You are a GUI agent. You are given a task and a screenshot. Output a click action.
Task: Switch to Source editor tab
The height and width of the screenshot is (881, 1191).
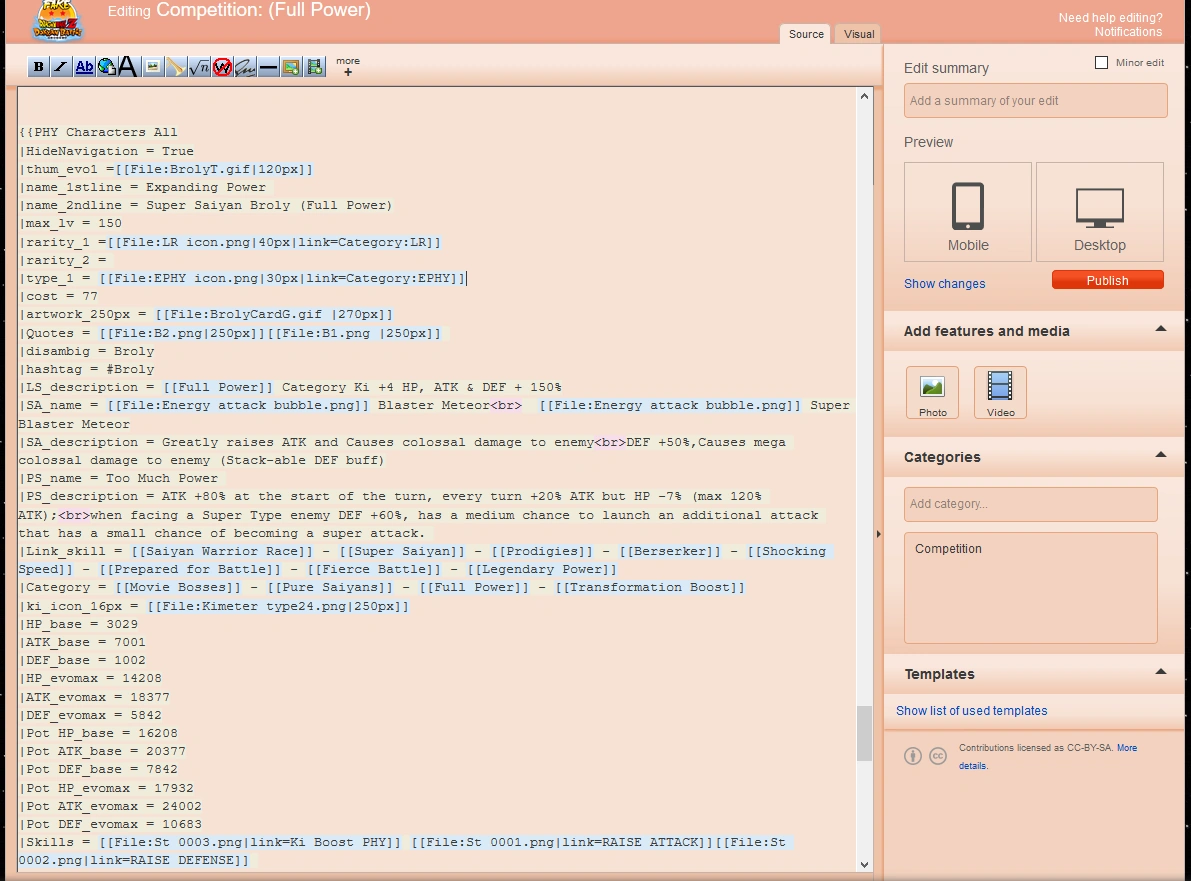806,34
